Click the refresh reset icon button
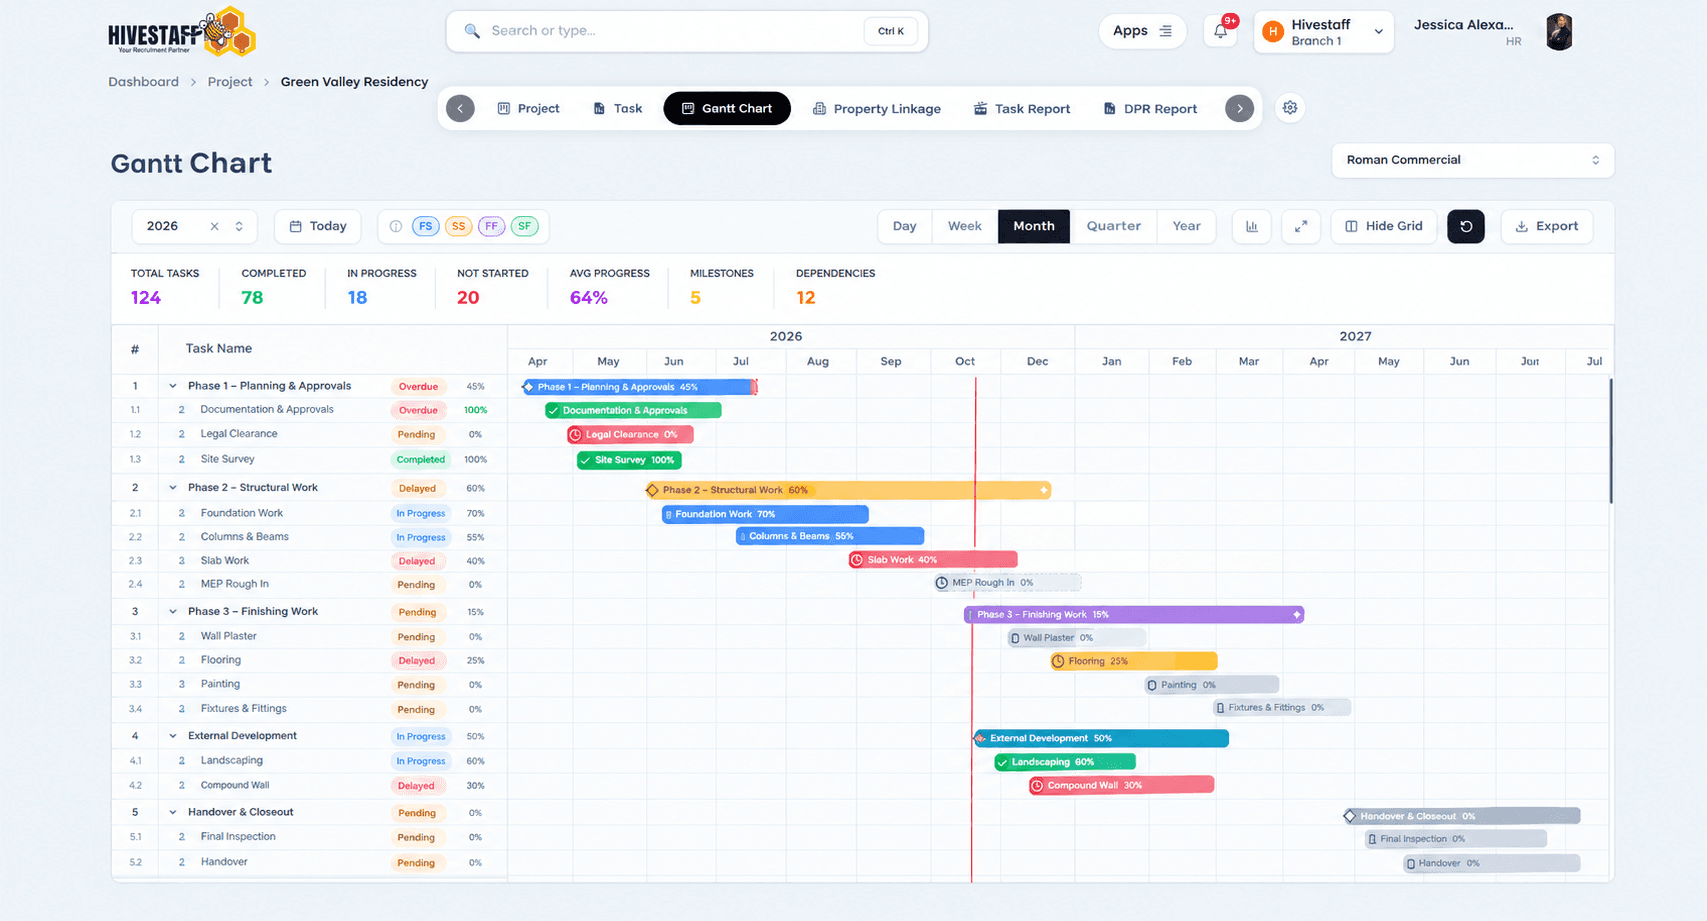This screenshot has width=1707, height=921. tap(1466, 226)
